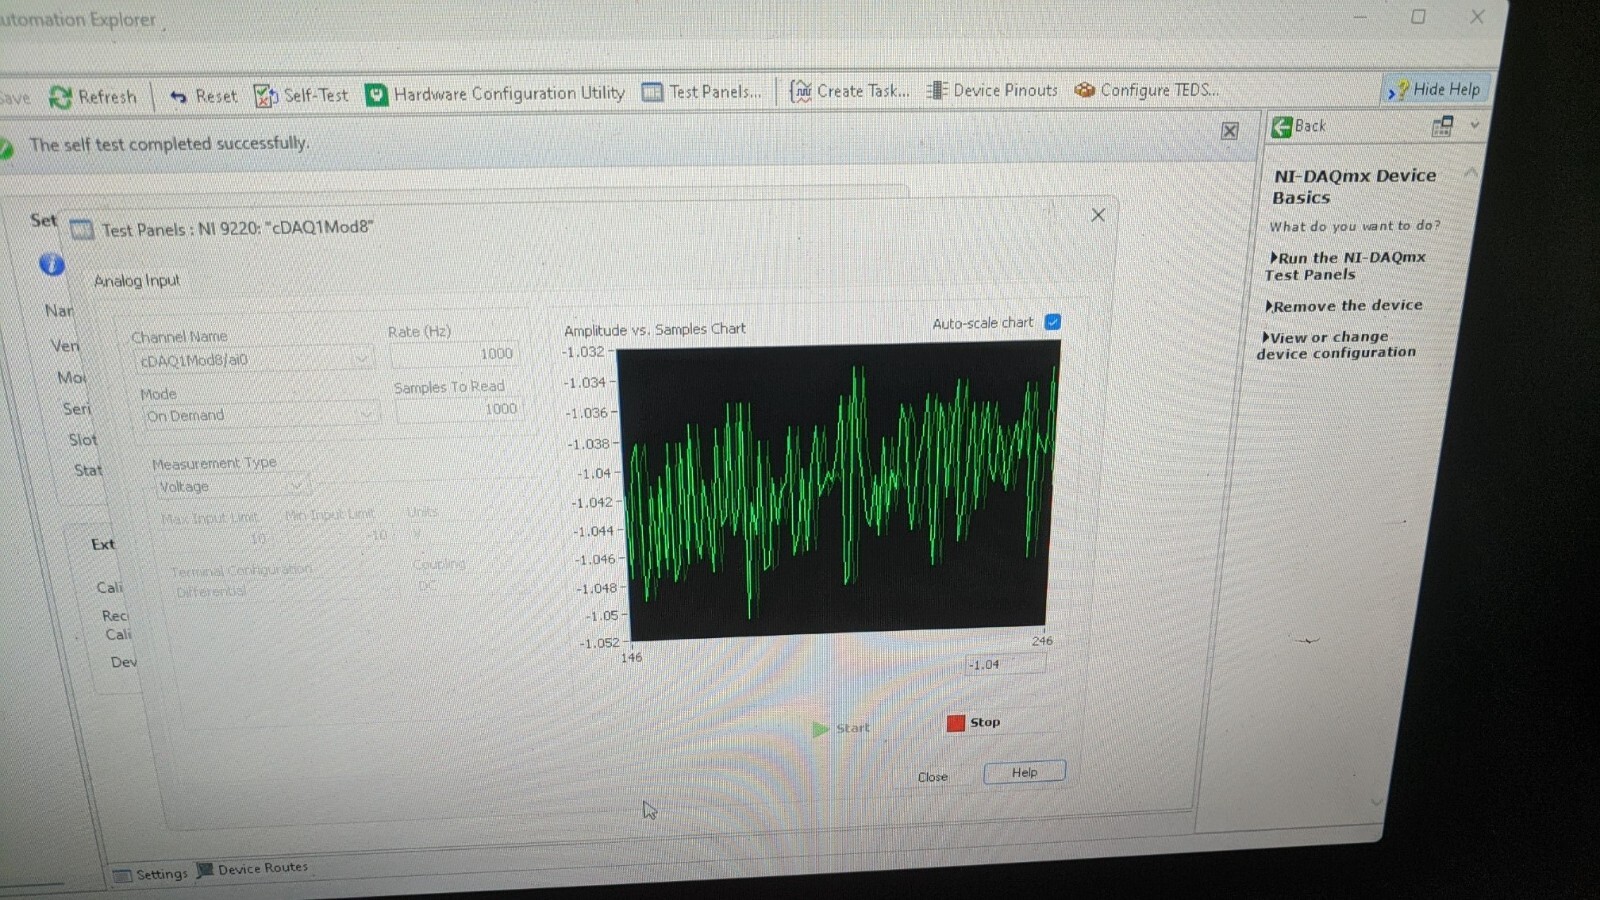
Task: Click the Help button in the dialog
Action: click(x=1024, y=772)
